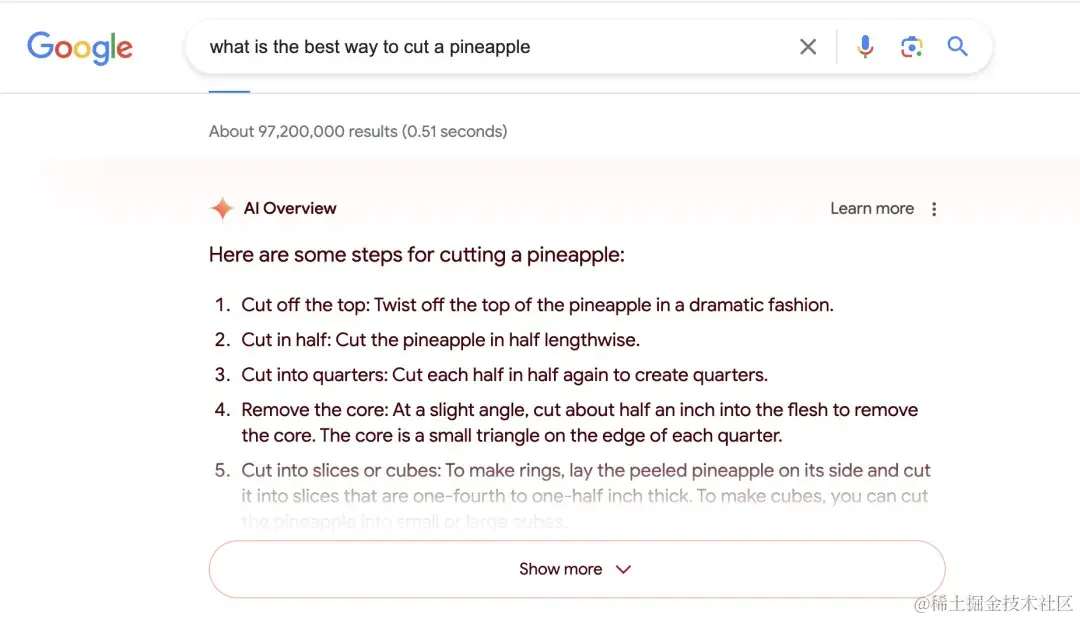Click step 1 Cut off the top
Viewport: 1080px width, 620px height.
coord(536,305)
